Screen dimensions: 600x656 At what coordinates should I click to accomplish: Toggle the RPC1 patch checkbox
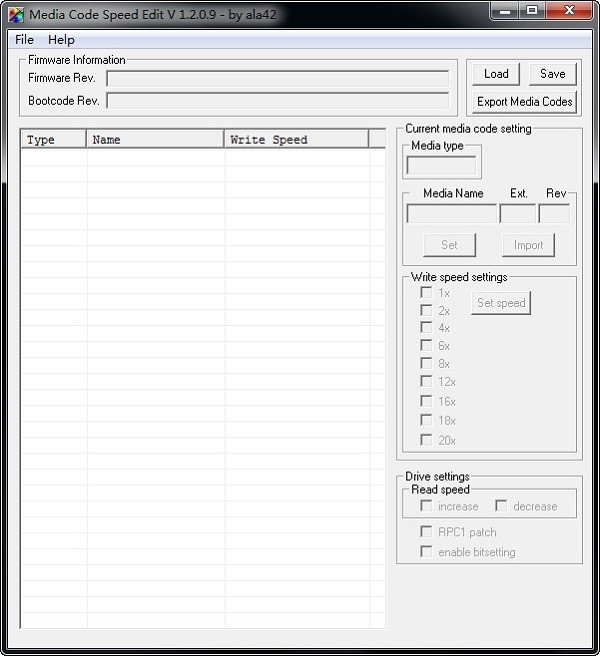(x=426, y=532)
